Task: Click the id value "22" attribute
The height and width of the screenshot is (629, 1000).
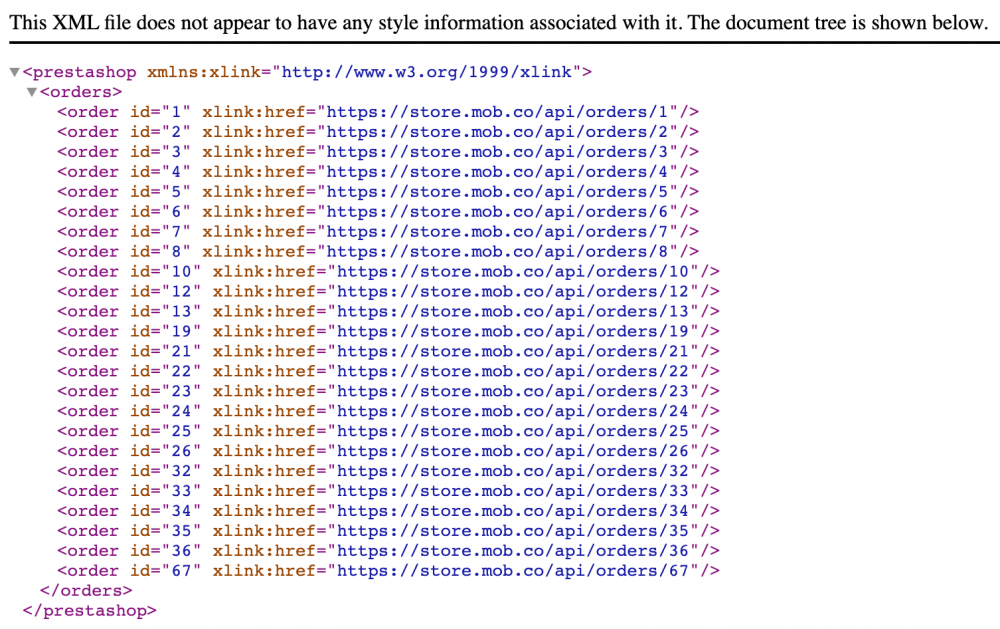Action: pyautogui.click(x=183, y=371)
